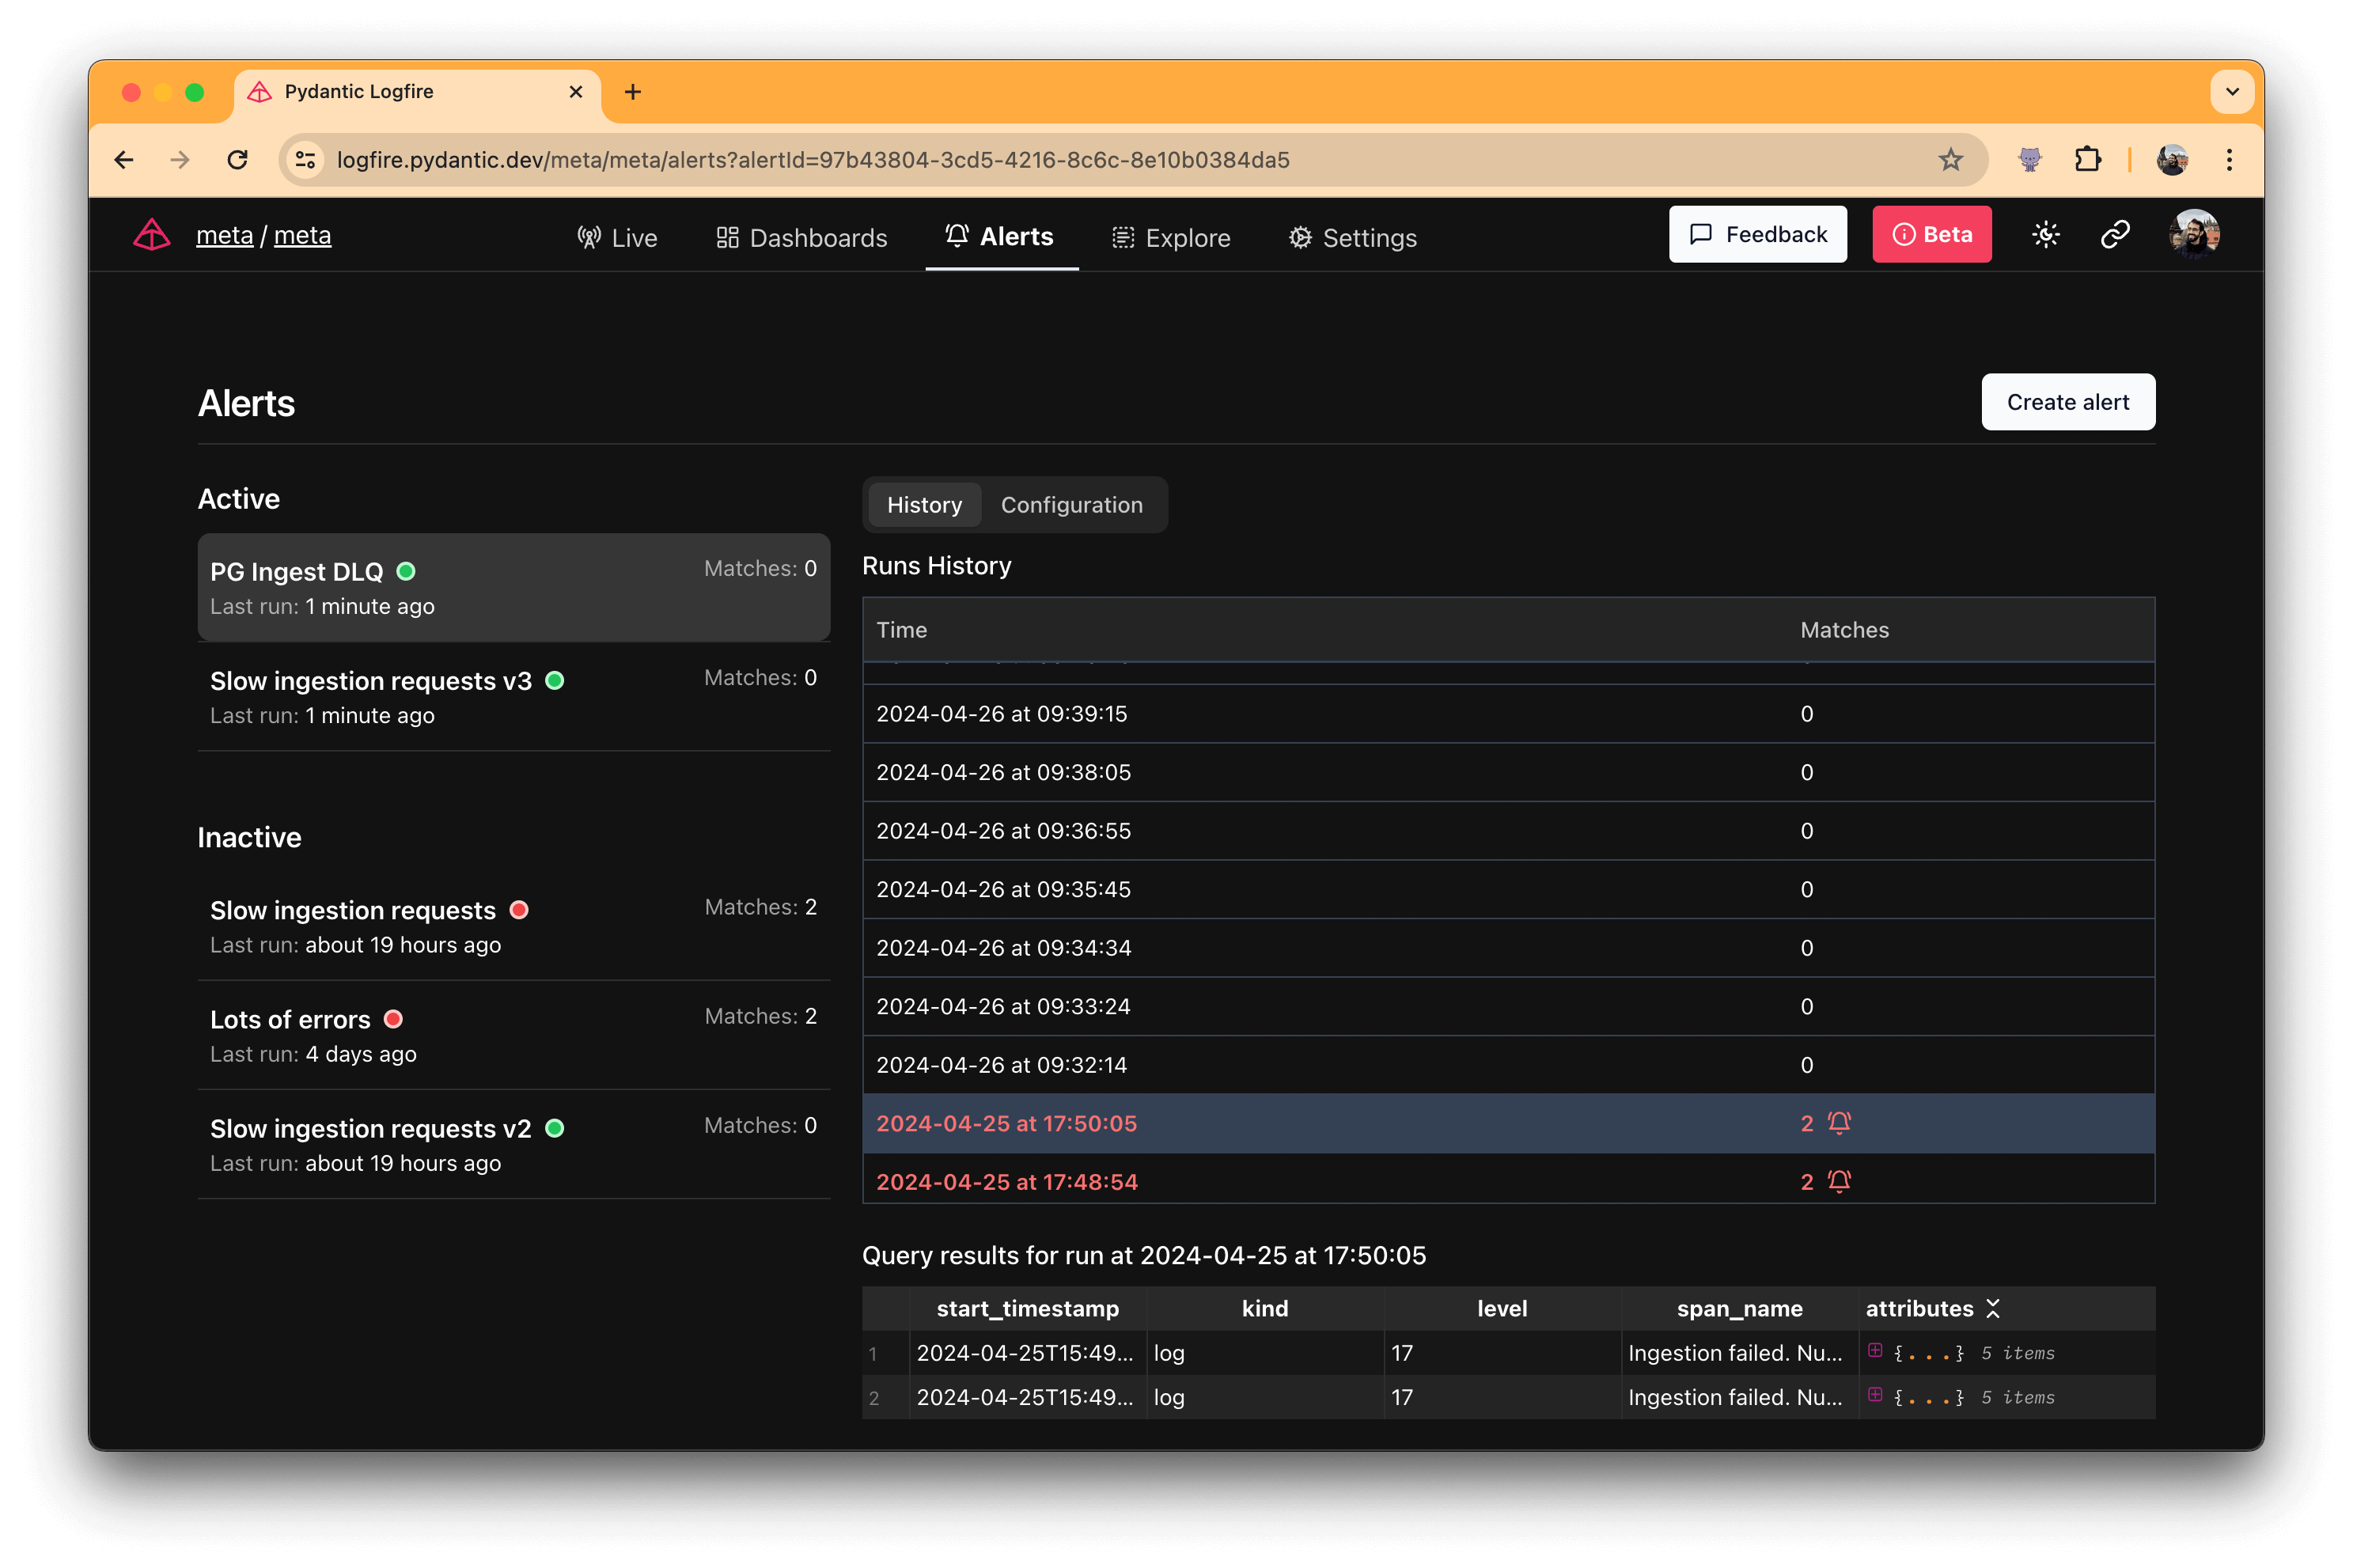Click bell icon on 17:50:05 run row
Image resolution: width=2353 pixels, height=1568 pixels.
[1839, 1123]
